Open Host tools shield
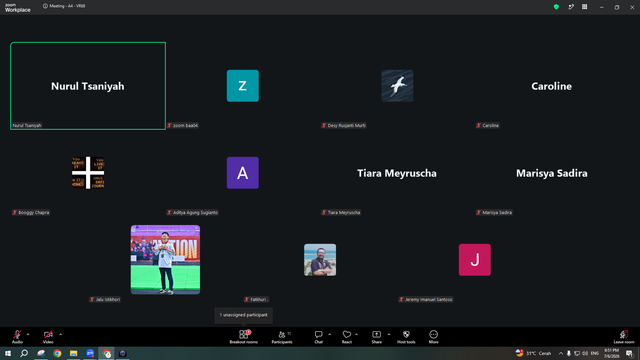The width and height of the screenshot is (640, 360). (x=406, y=337)
